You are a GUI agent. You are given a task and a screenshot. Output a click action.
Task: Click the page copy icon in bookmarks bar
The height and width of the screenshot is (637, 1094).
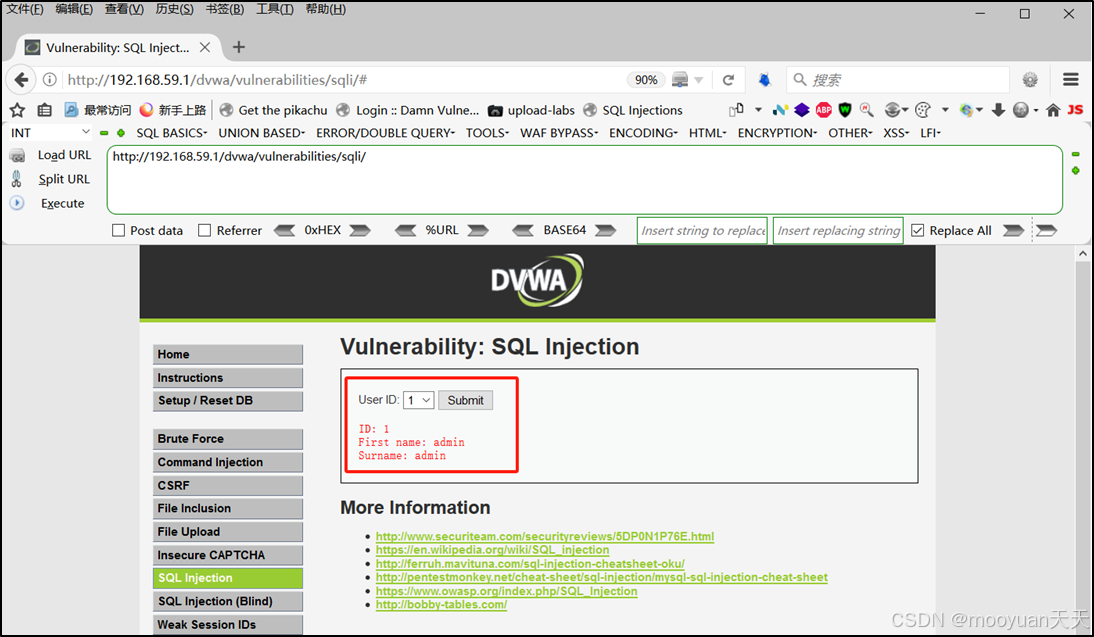coord(736,110)
